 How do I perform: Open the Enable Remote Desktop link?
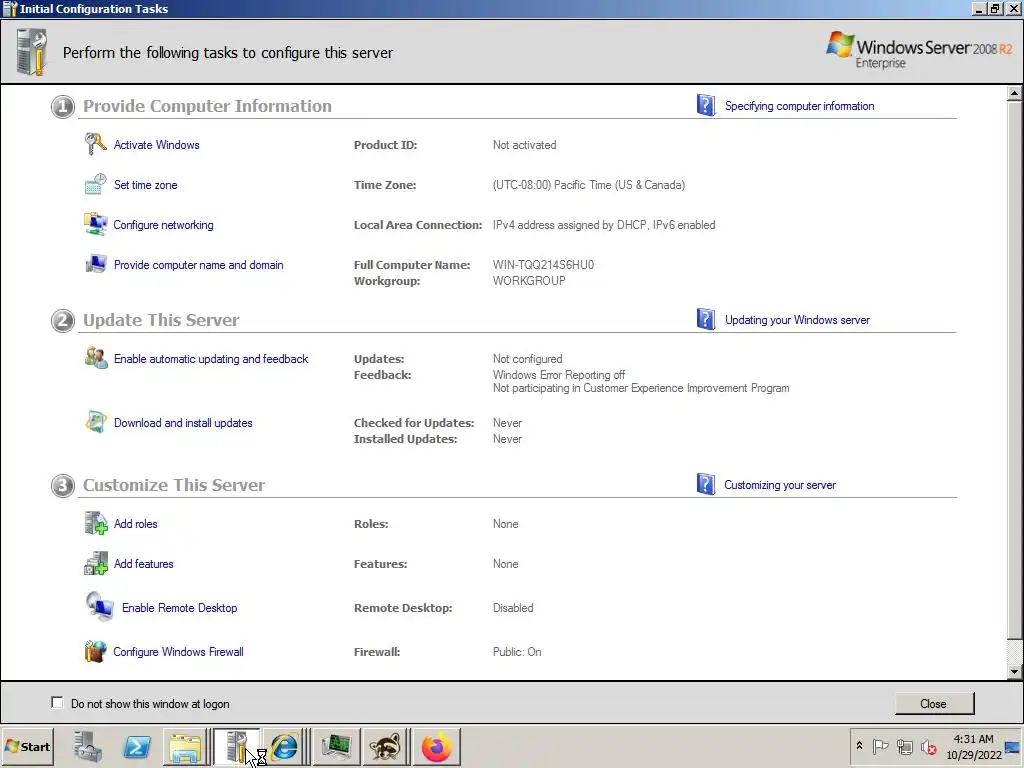point(180,607)
